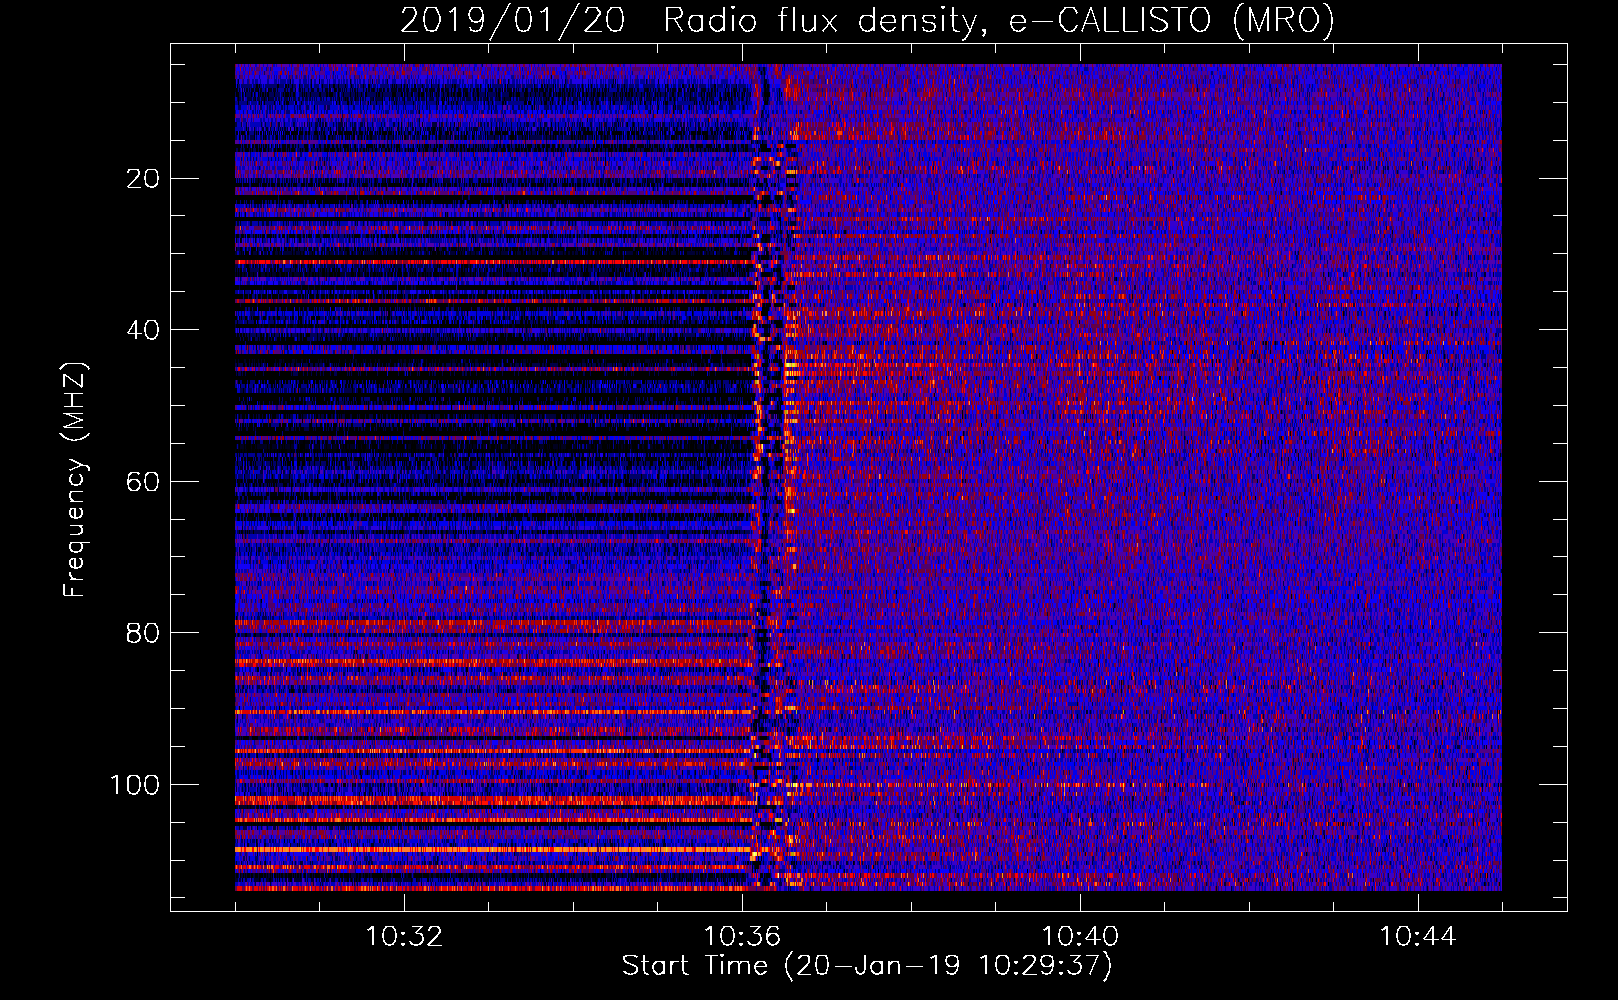Click the 100 MHz frequency tick label

tap(135, 785)
